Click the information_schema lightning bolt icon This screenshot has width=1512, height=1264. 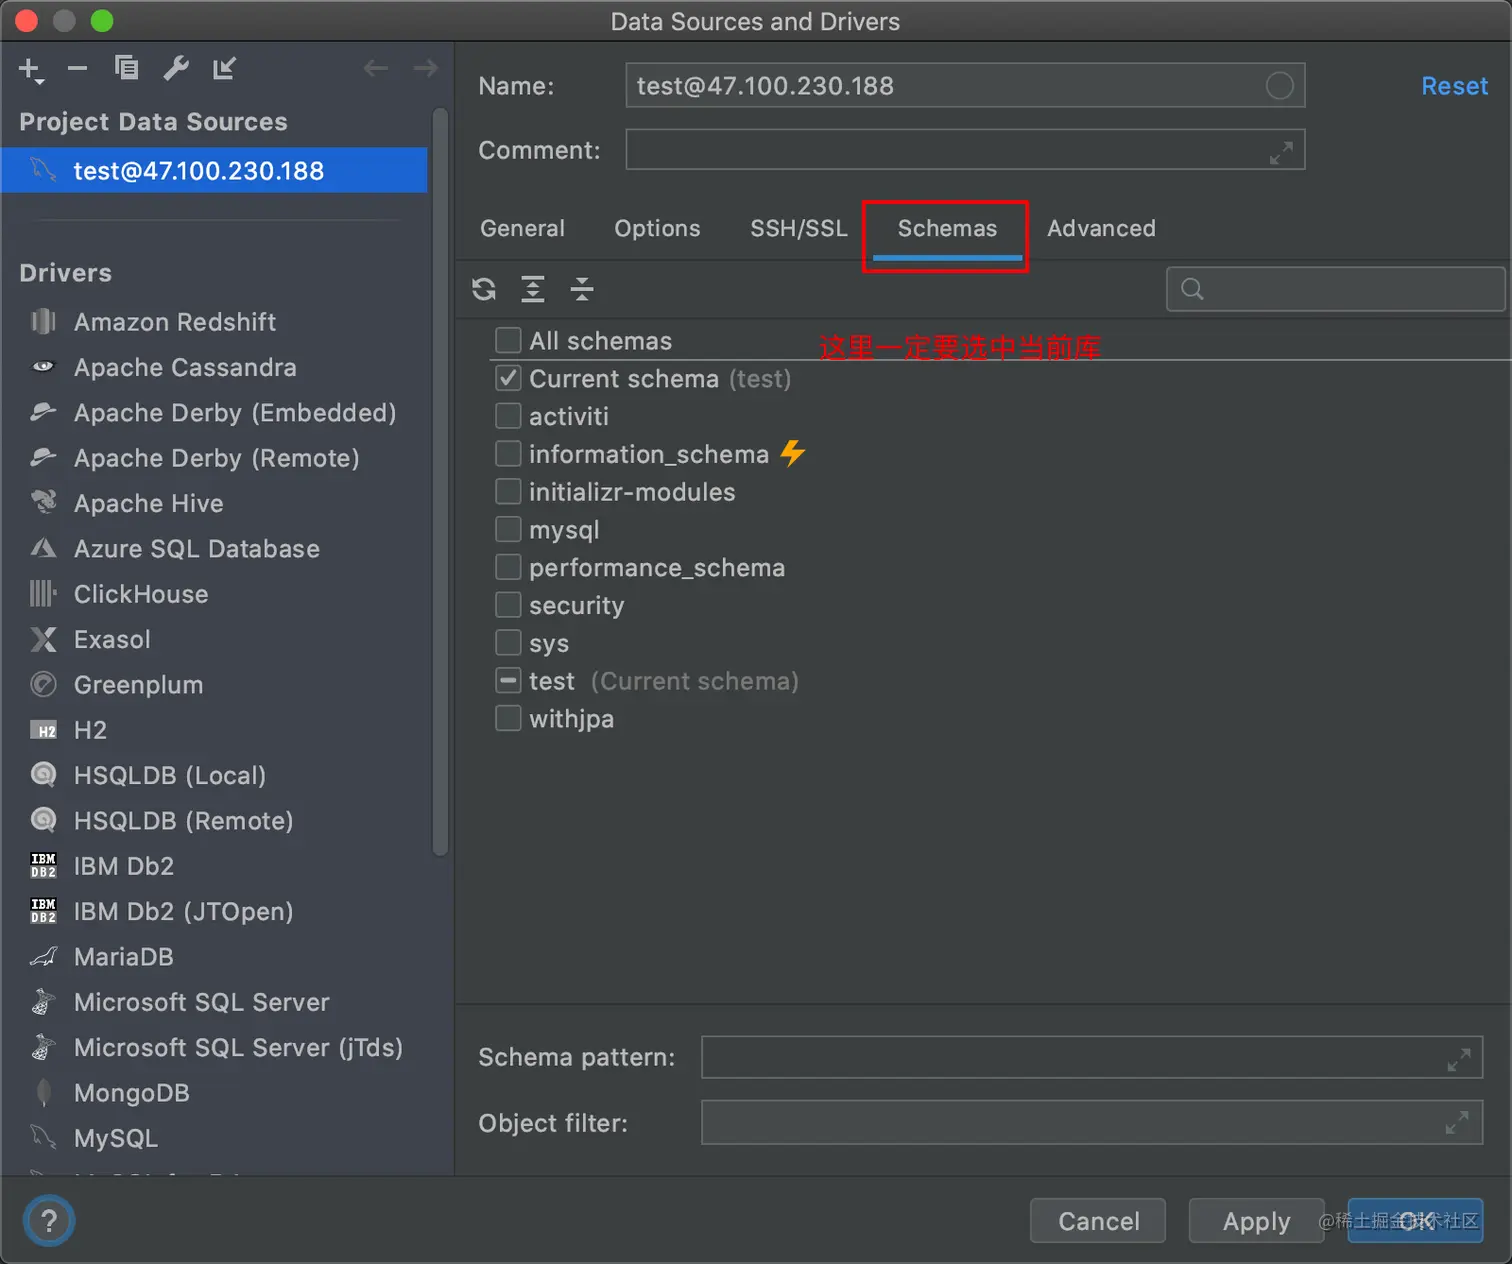tap(793, 453)
